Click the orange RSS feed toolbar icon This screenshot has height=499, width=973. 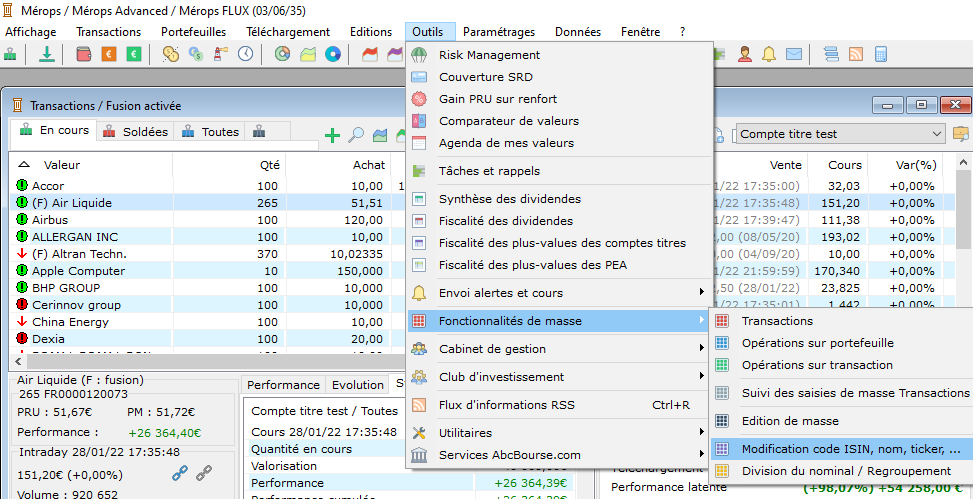coord(856,54)
